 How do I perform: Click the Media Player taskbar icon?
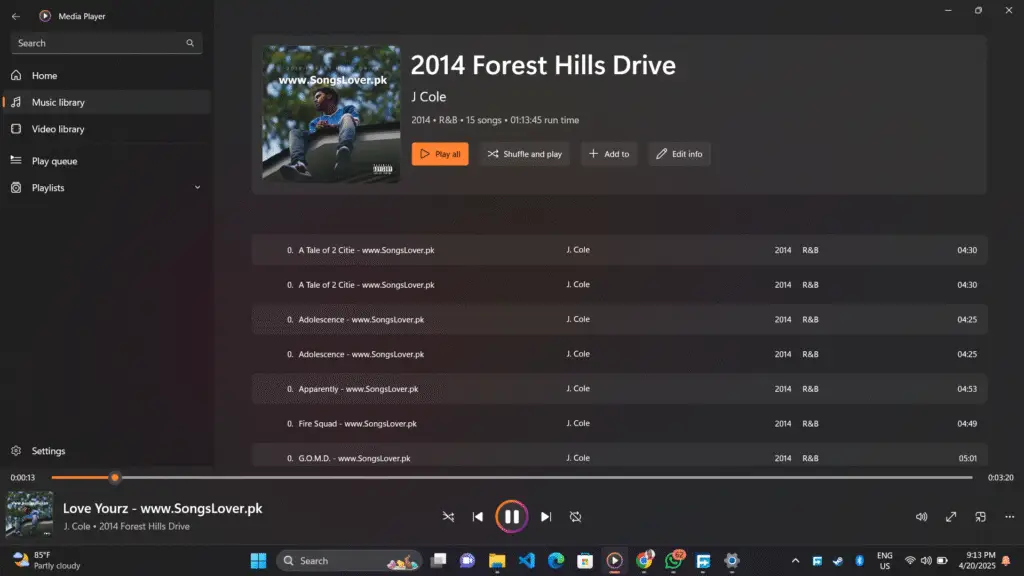click(x=615, y=560)
